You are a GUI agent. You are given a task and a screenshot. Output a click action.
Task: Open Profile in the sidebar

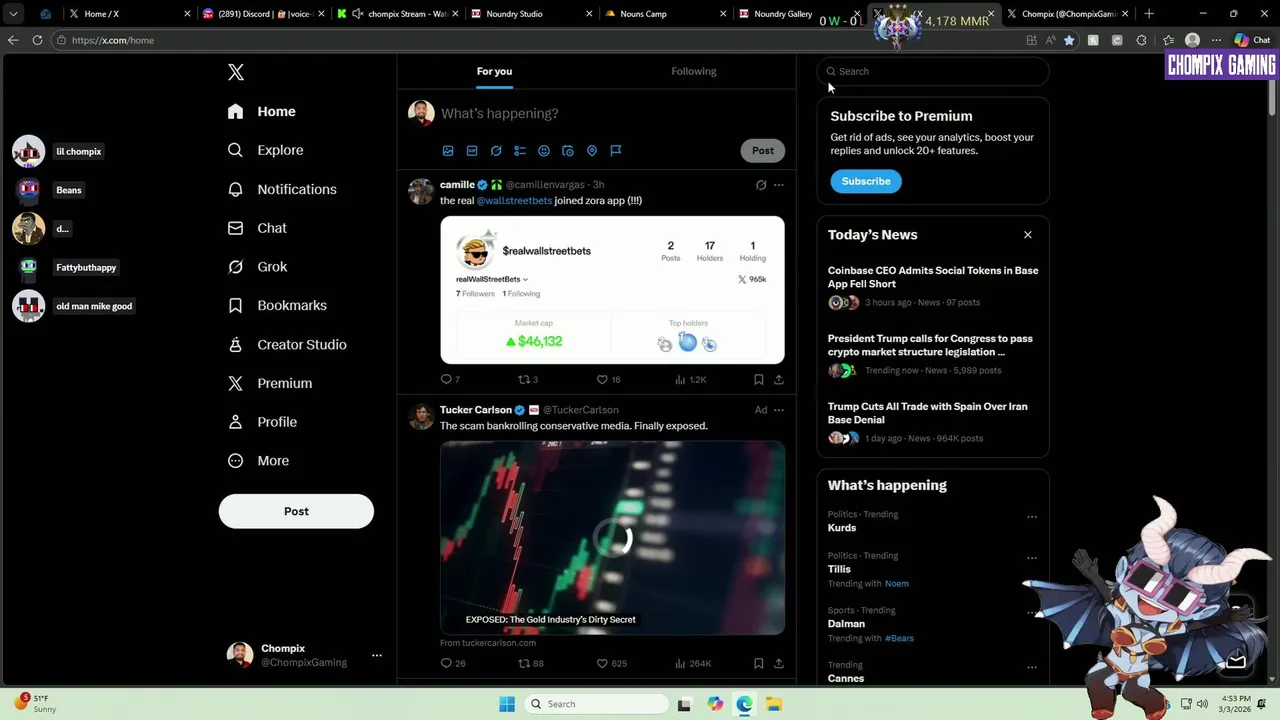[x=262, y=422]
